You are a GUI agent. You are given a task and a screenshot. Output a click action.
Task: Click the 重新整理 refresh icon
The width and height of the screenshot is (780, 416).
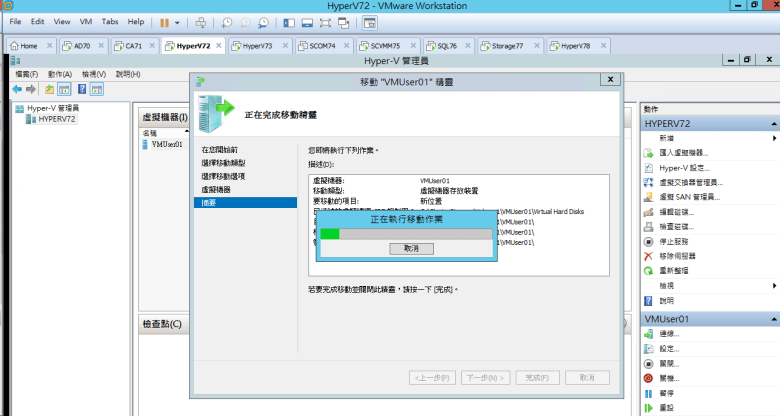point(648,271)
